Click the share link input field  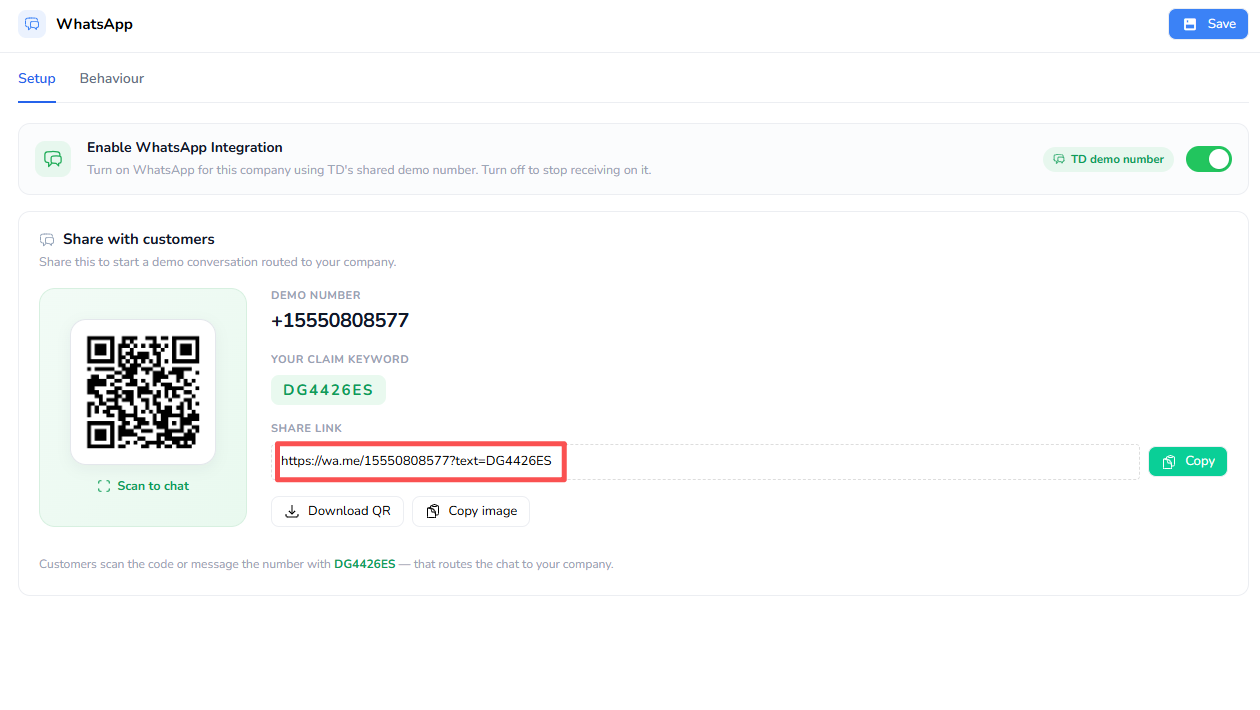(x=705, y=462)
